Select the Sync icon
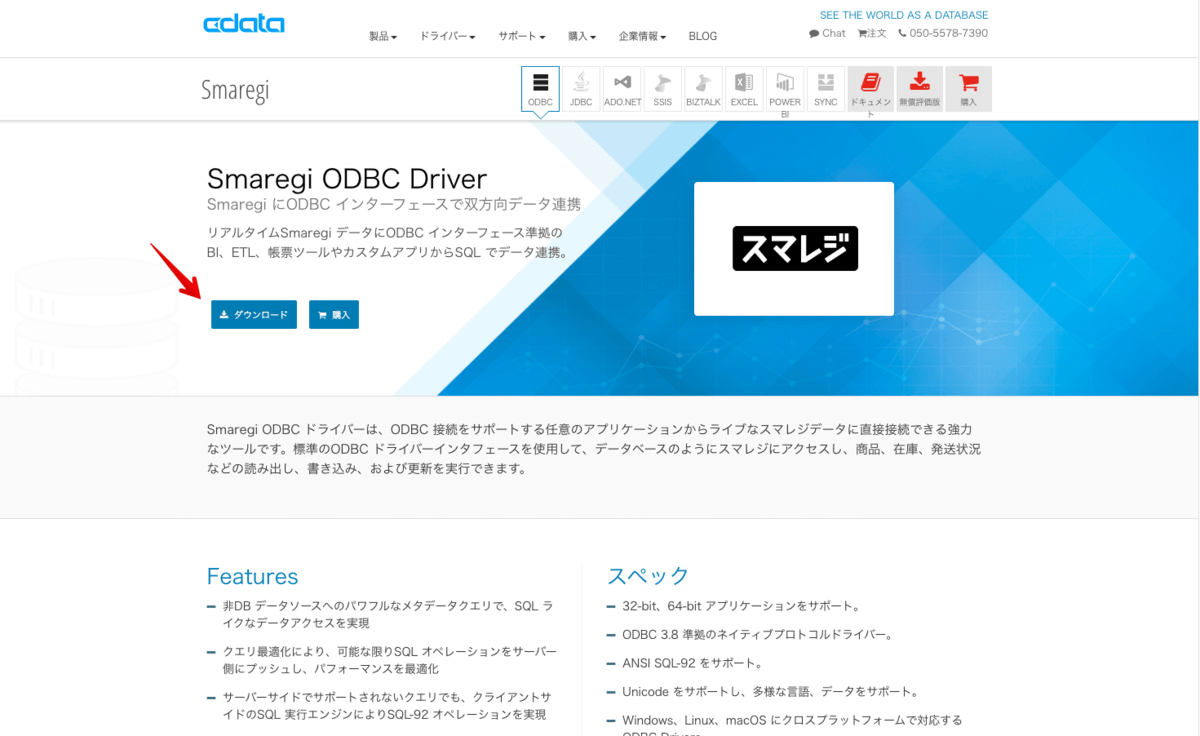Viewport: 1200px width, 736px height. [x=826, y=89]
